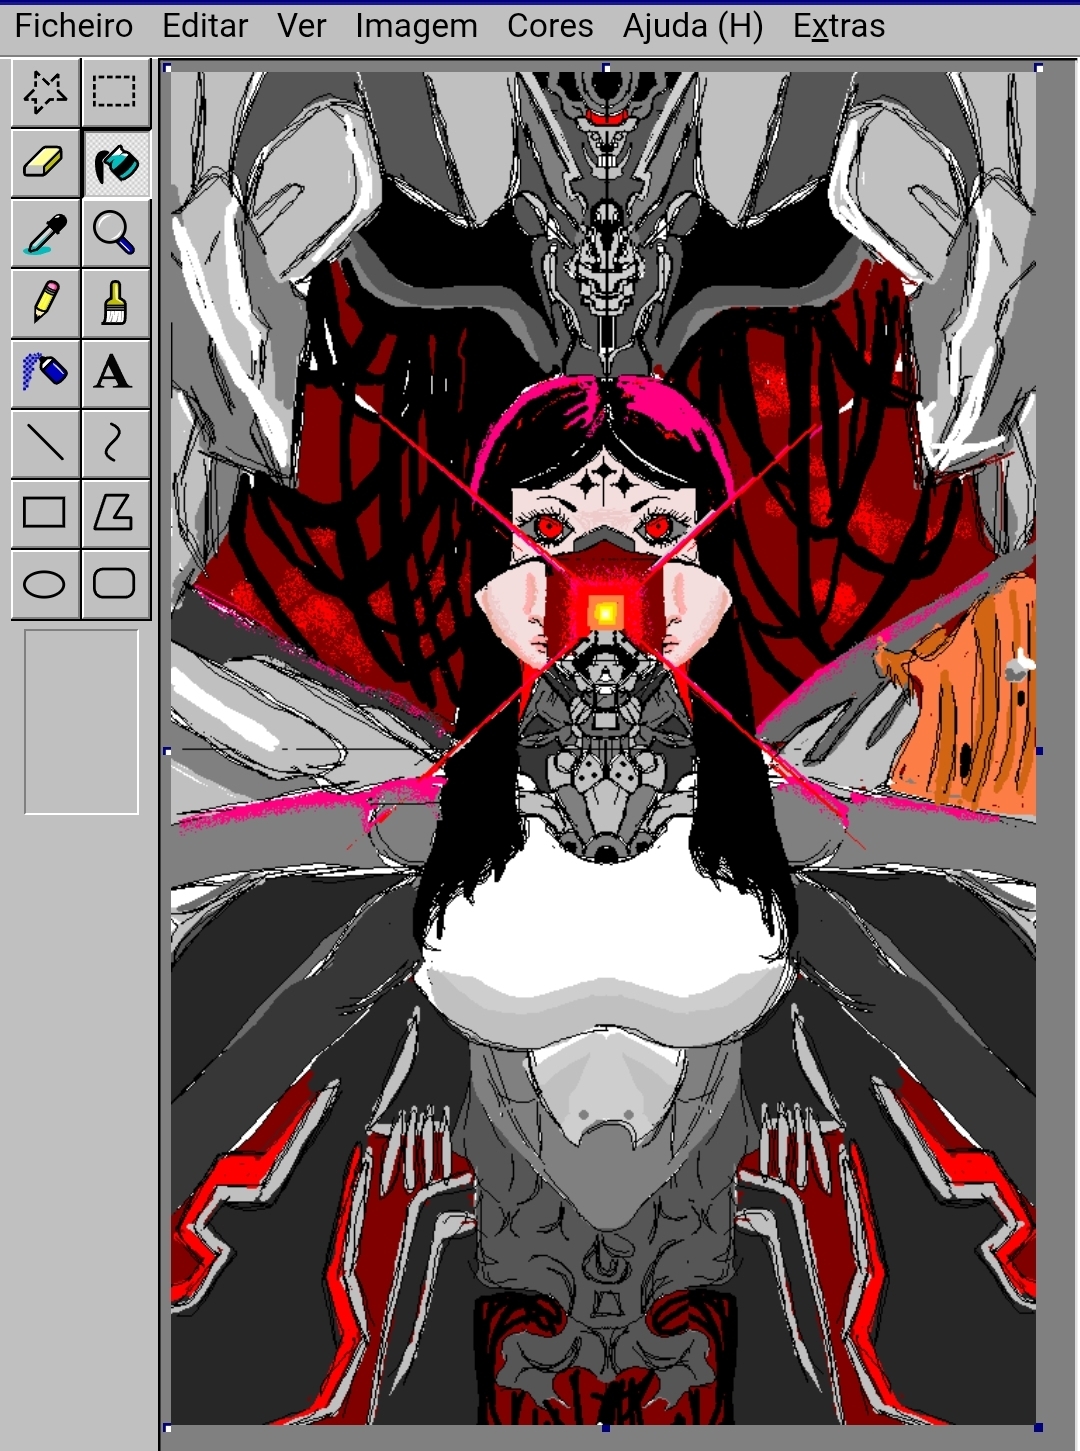The image size is (1080, 1451).
Task: Click the canvas bottom-right resize handle
Action: 1038,1427
